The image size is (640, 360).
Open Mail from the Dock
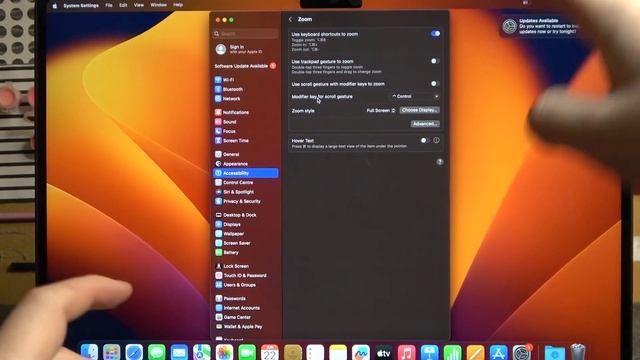pyautogui.click(x=179, y=353)
